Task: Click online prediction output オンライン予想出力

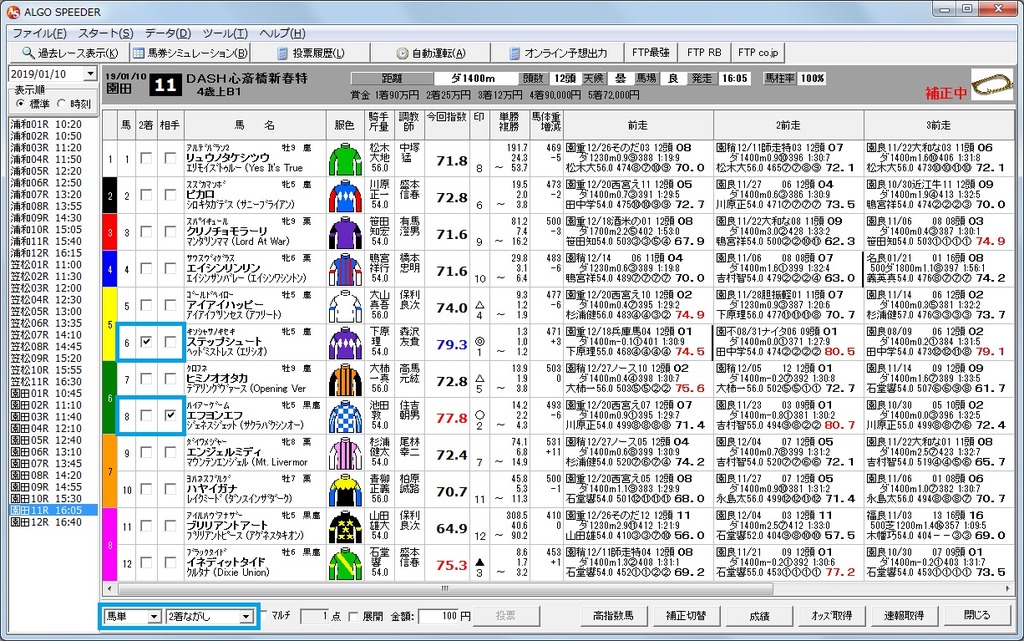Action: [x=558, y=53]
